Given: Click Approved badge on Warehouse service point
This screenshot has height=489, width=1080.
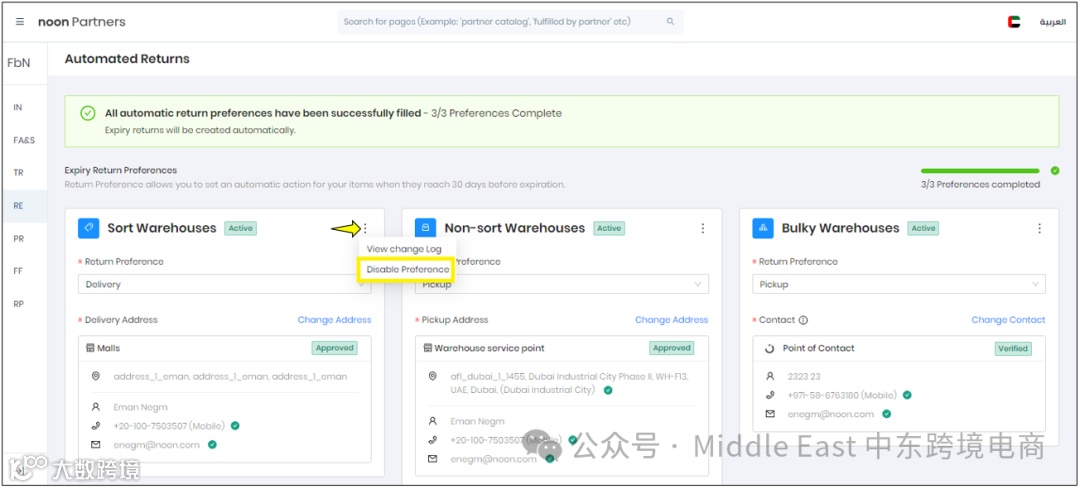Looking at the screenshot, I should click(672, 348).
